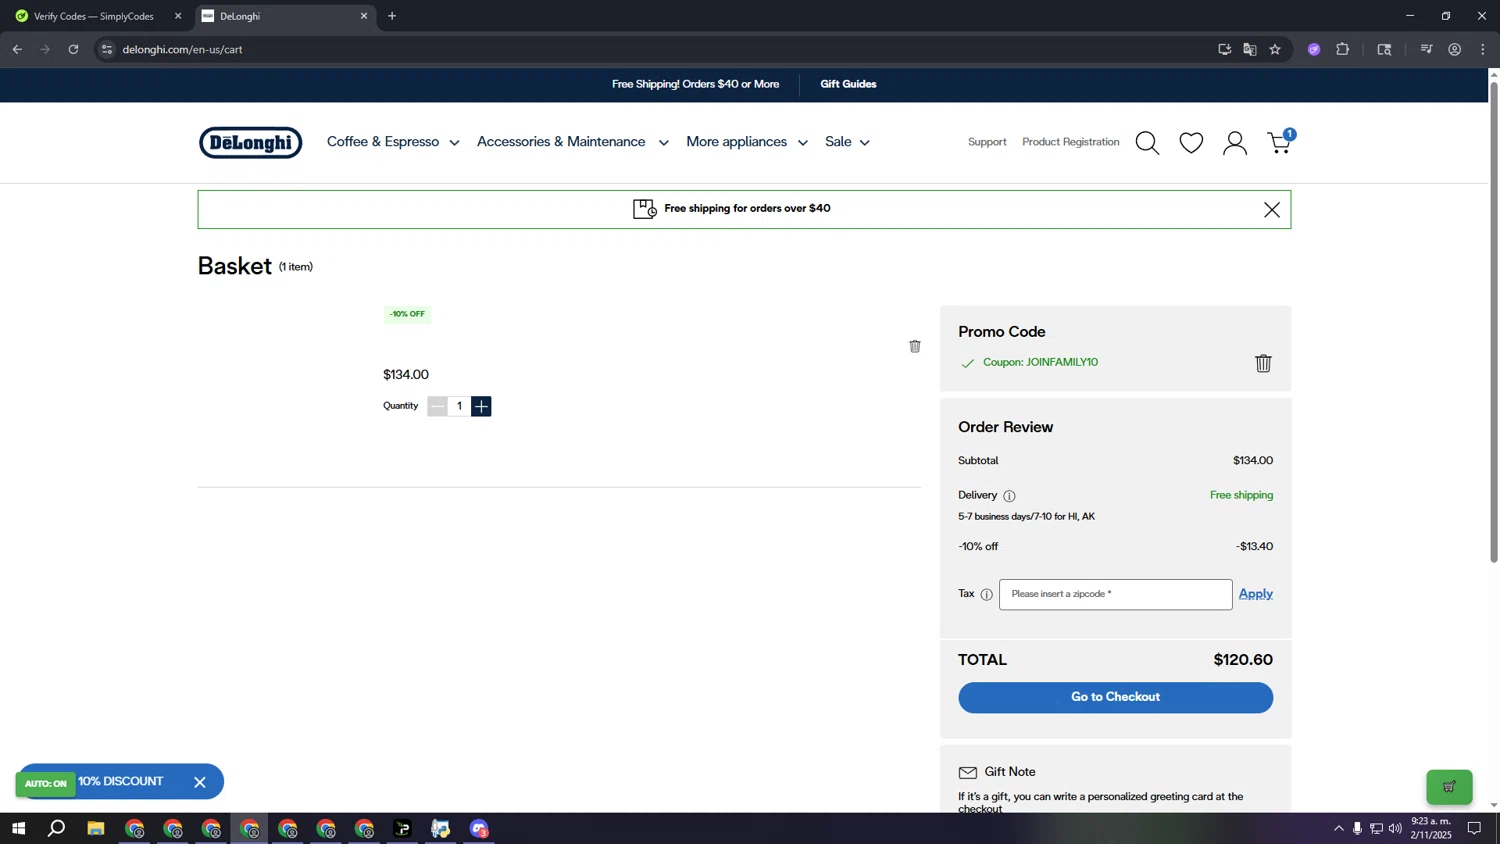Click the Apply link for tax

[x=1256, y=594]
